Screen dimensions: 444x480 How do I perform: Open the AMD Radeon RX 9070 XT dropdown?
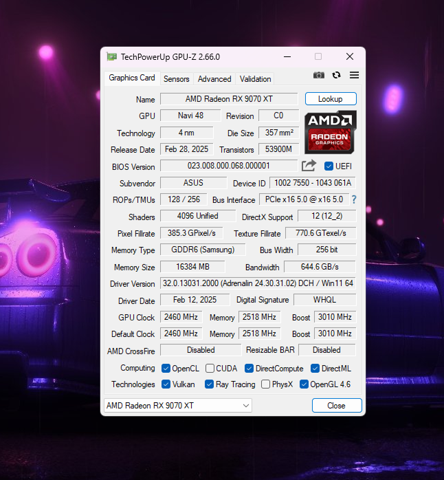point(178,406)
